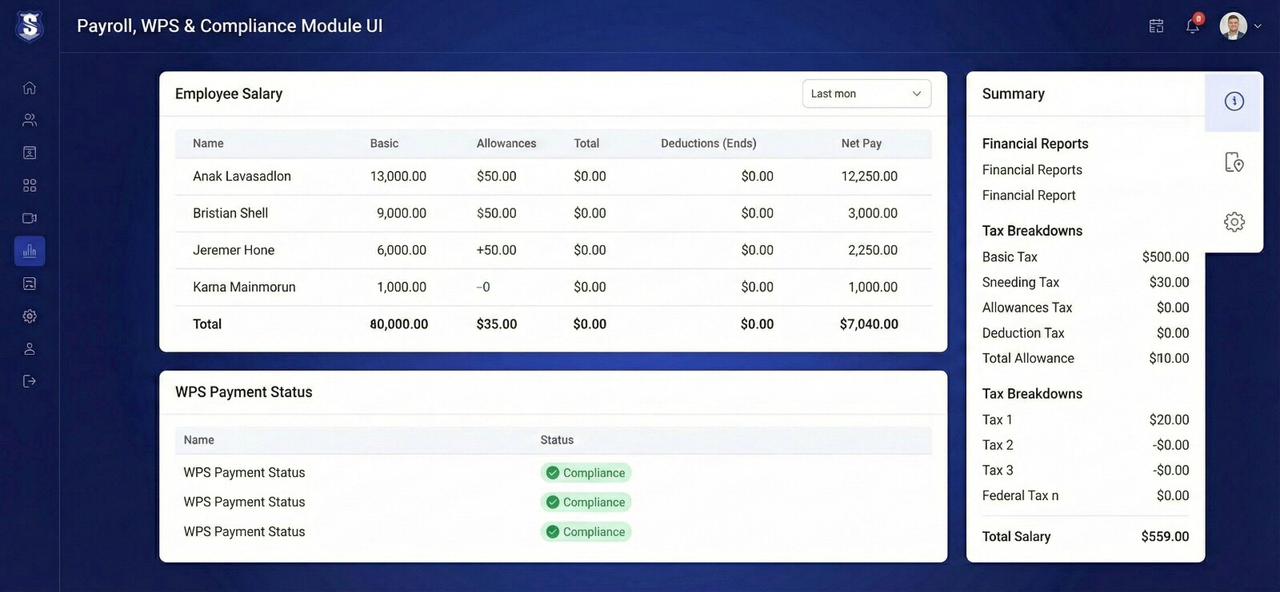Viewport: 1280px width, 592px height.
Task: Click the total net pay '$7,040.00'
Action: point(869,325)
